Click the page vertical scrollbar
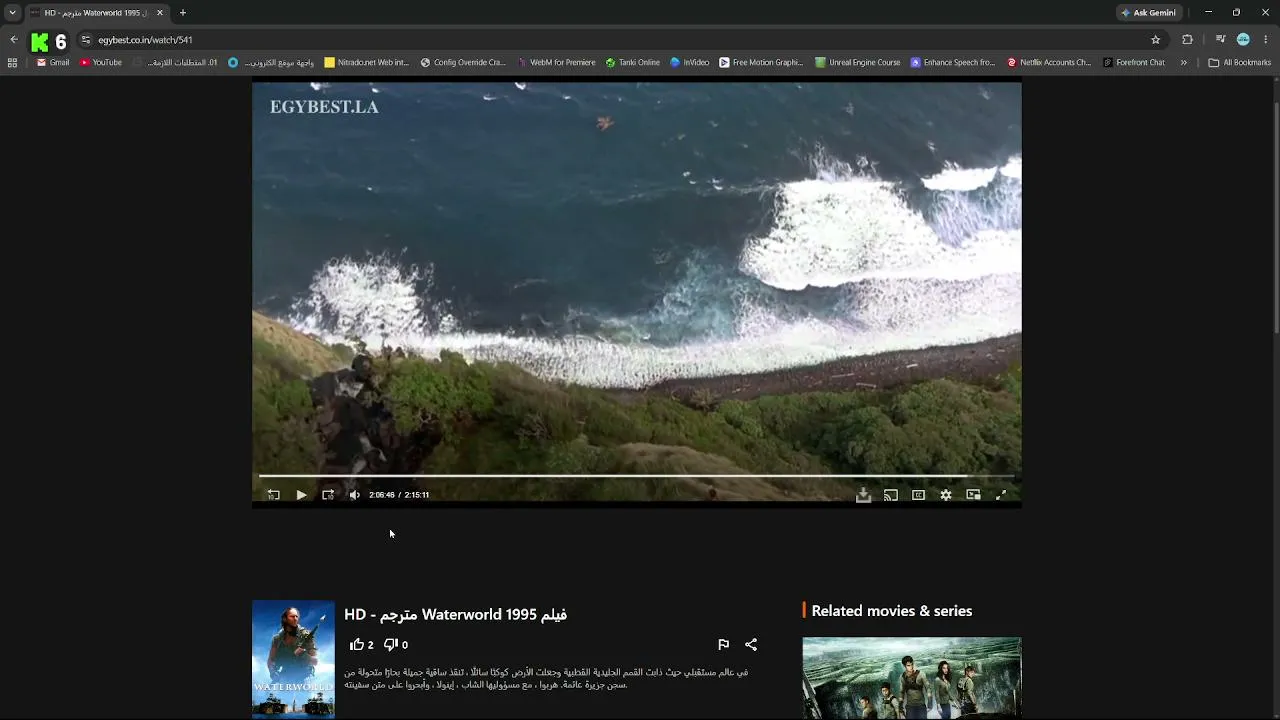Viewport: 1280px width, 720px height. [1275, 217]
